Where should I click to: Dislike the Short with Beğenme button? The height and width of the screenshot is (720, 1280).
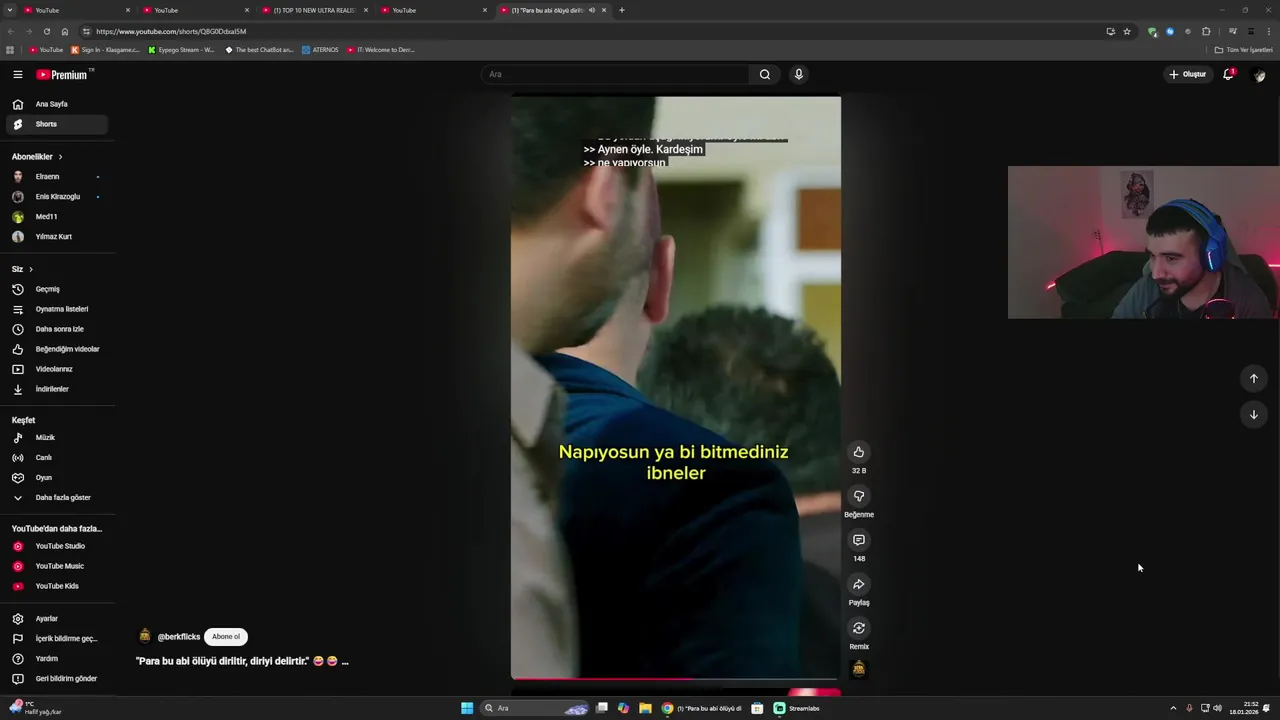point(858,496)
